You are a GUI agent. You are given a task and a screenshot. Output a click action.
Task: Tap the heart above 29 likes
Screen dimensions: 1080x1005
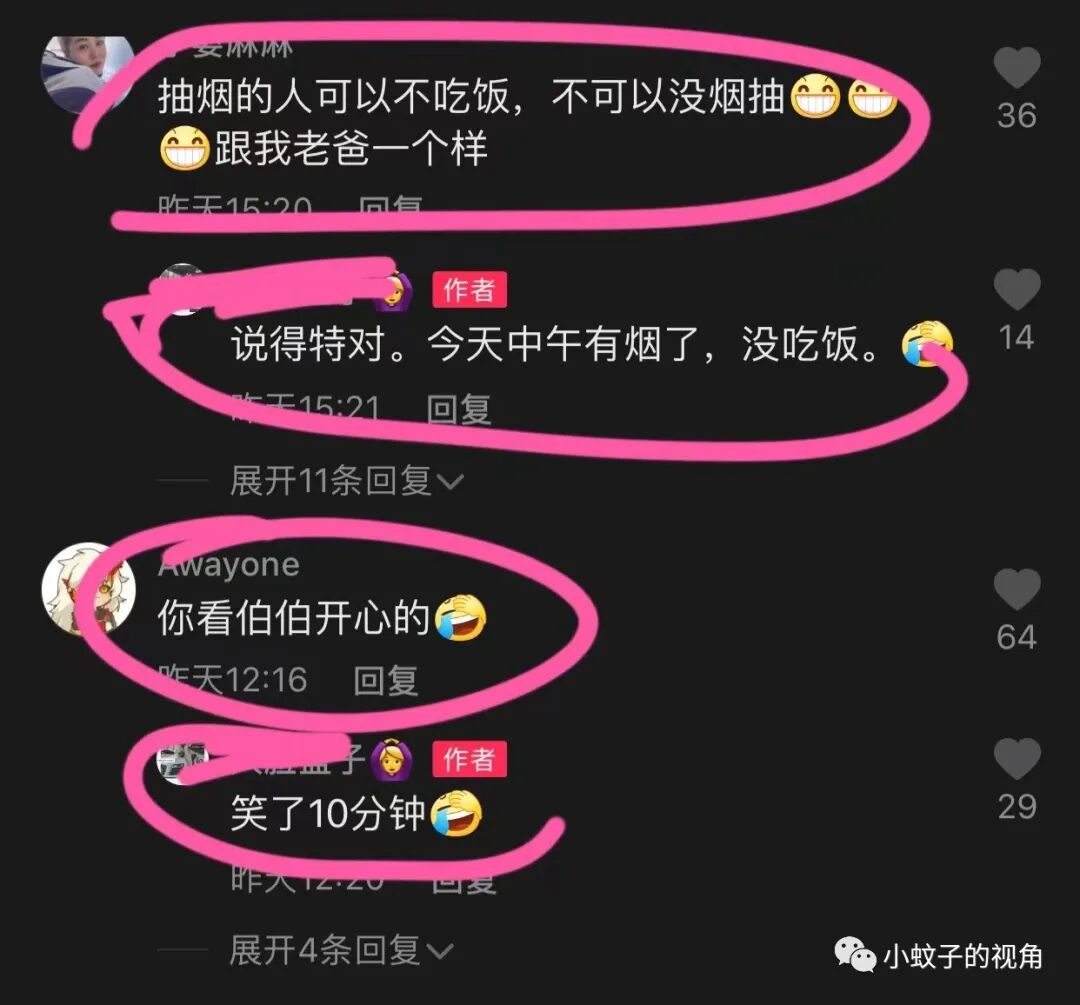tap(1017, 758)
